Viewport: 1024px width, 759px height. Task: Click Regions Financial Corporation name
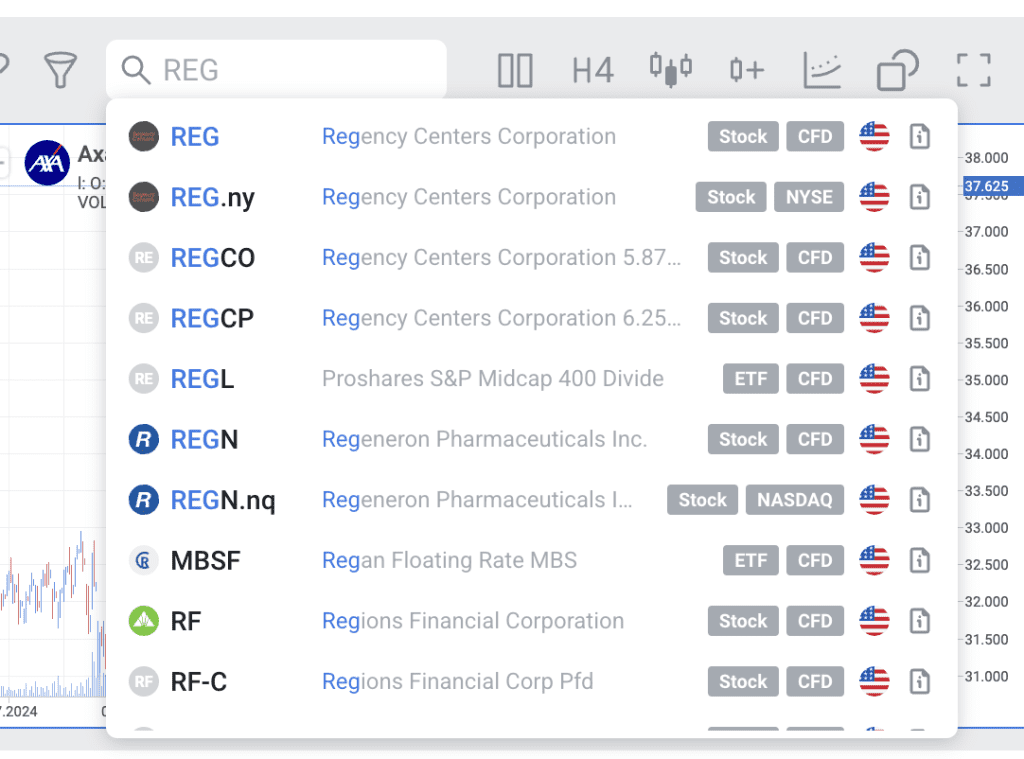[x=473, y=621]
